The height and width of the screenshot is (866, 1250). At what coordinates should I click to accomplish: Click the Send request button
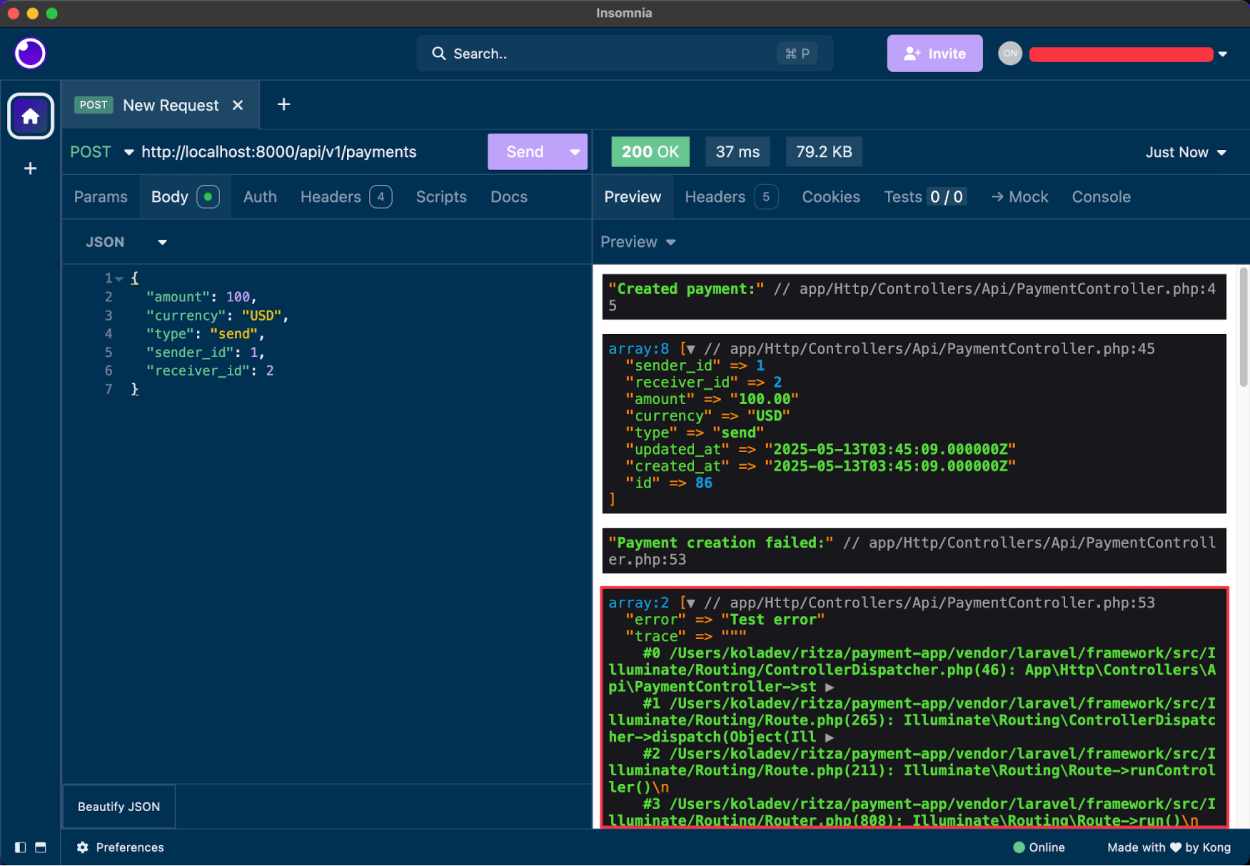524,152
